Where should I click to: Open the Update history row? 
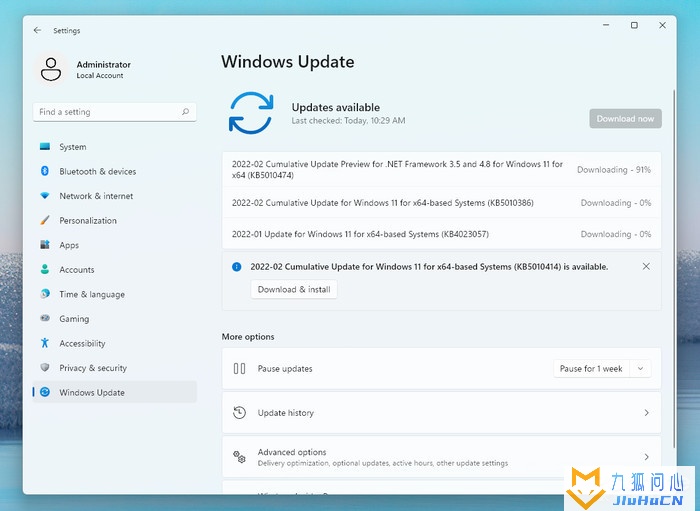(x=442, y=413)
